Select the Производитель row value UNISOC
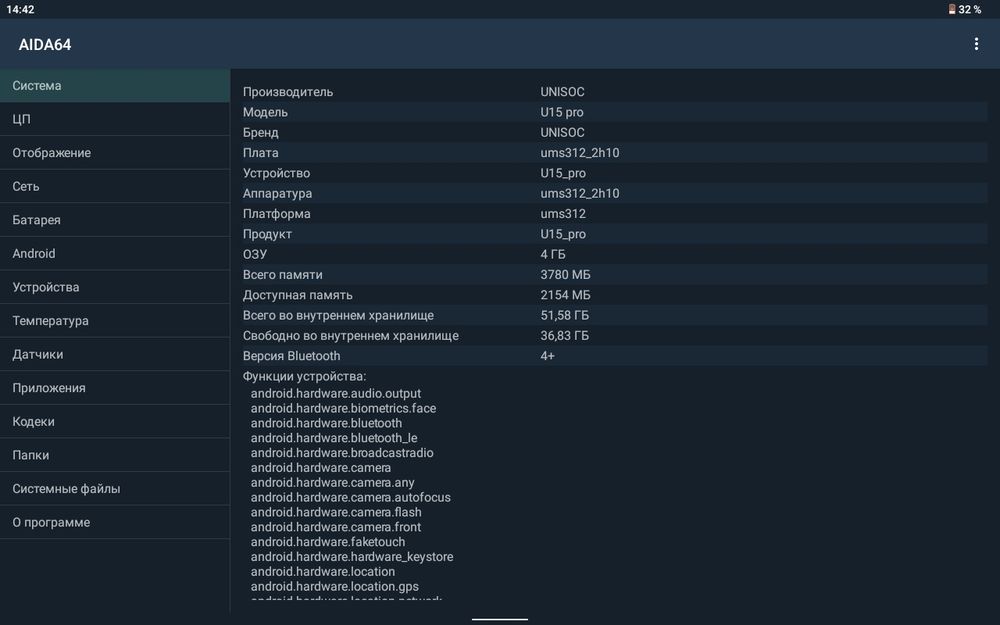The image size is (1000, 625). click(562, 92)
